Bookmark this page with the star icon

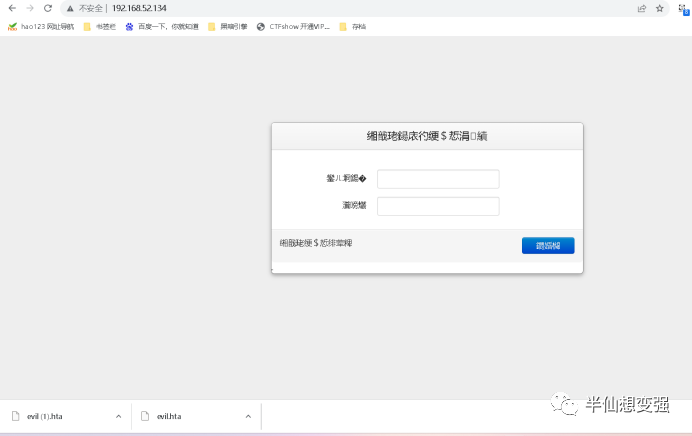tap(659, 8)
